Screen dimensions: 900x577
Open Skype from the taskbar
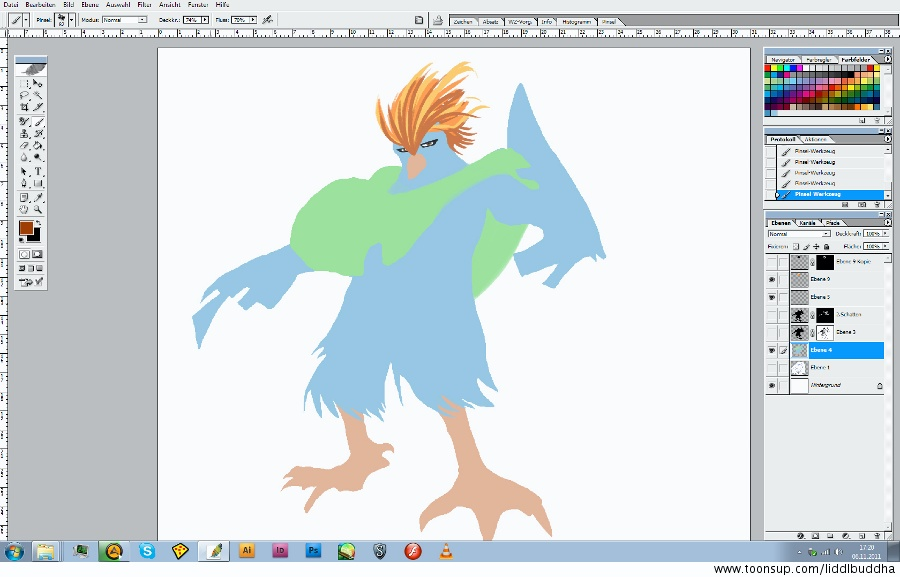(147, 552)
